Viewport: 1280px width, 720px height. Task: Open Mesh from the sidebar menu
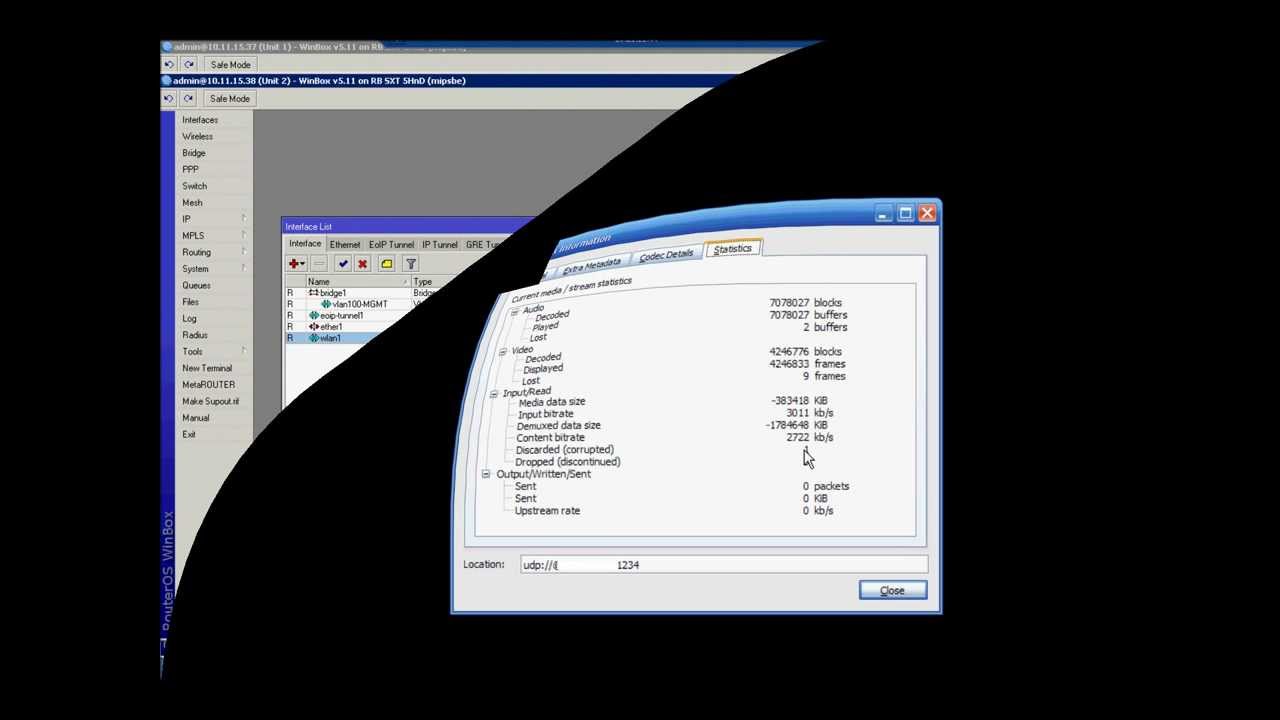click(192, 203)
